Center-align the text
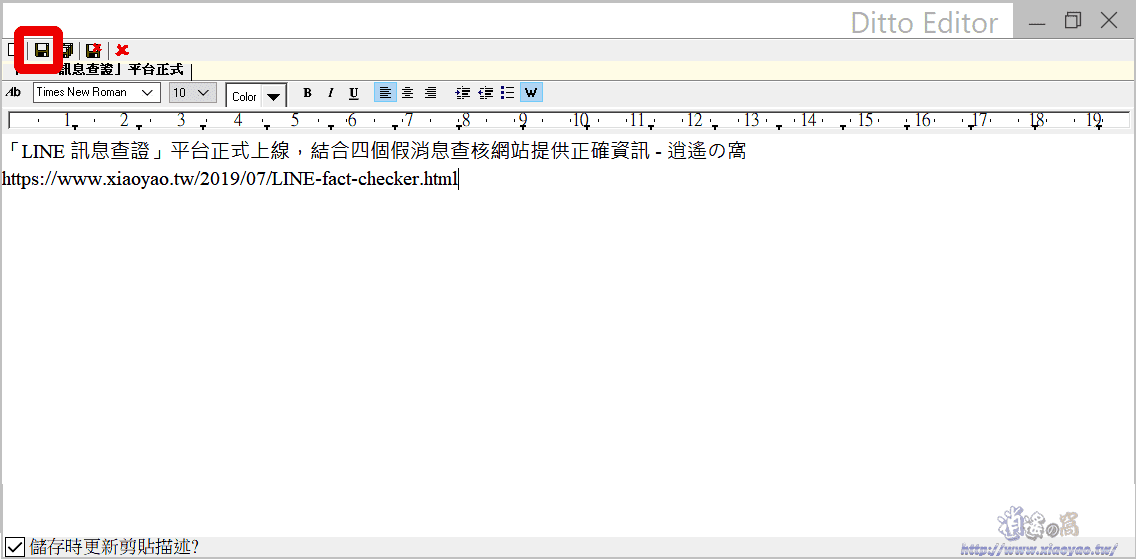 coord(407,93)
